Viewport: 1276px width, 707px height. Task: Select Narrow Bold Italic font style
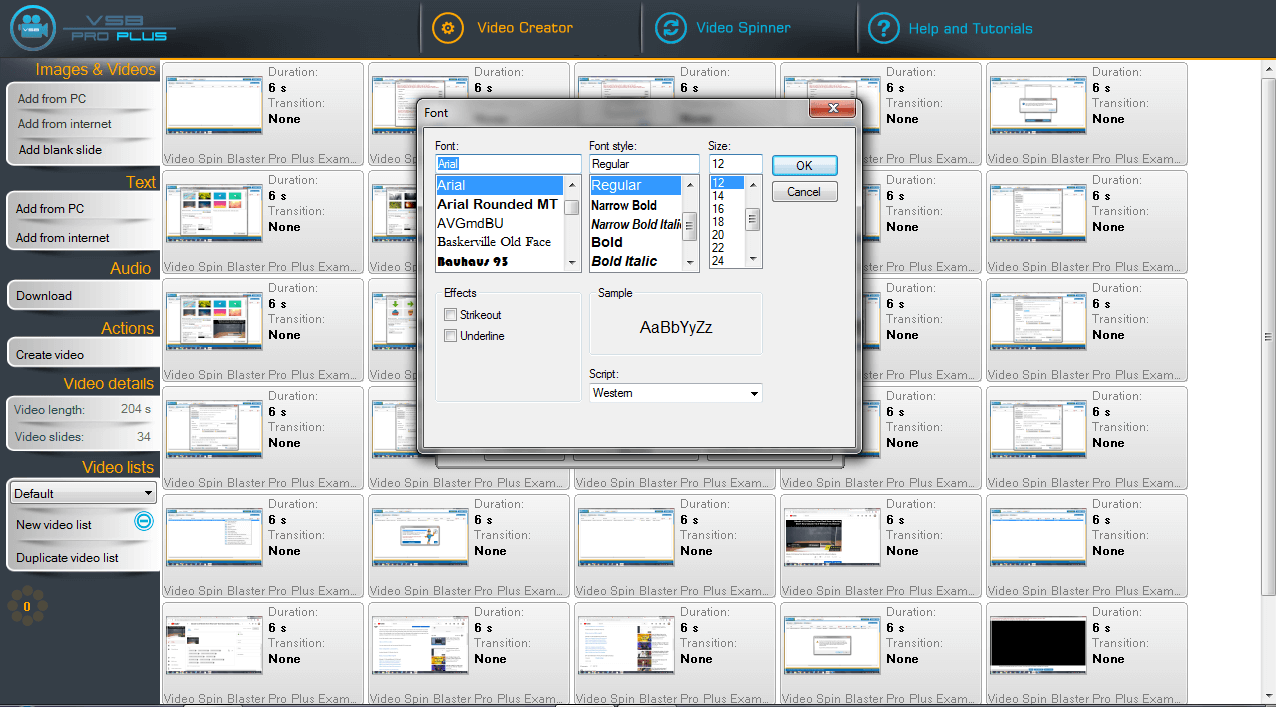[636, 224]
